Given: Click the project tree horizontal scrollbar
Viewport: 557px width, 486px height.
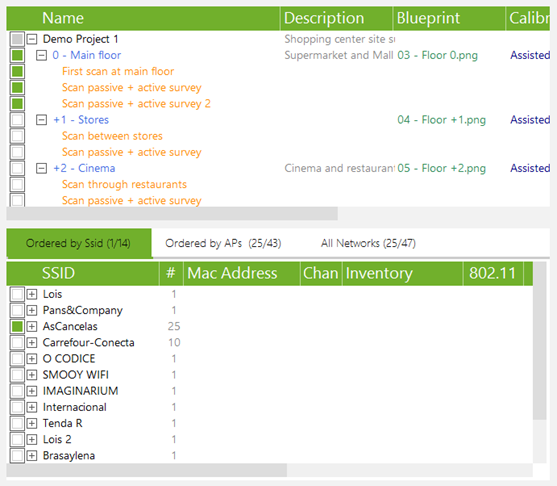Looking at the screenshot, I should [172, 214].
